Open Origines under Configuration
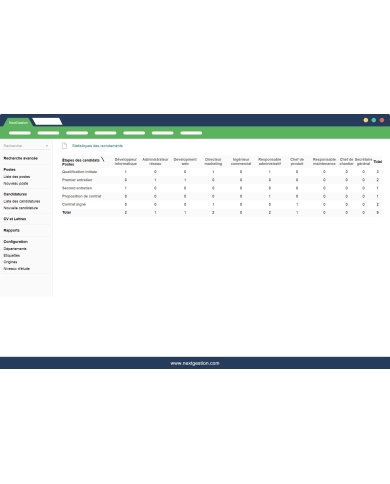The image size is (390, 484). point(10,262)
